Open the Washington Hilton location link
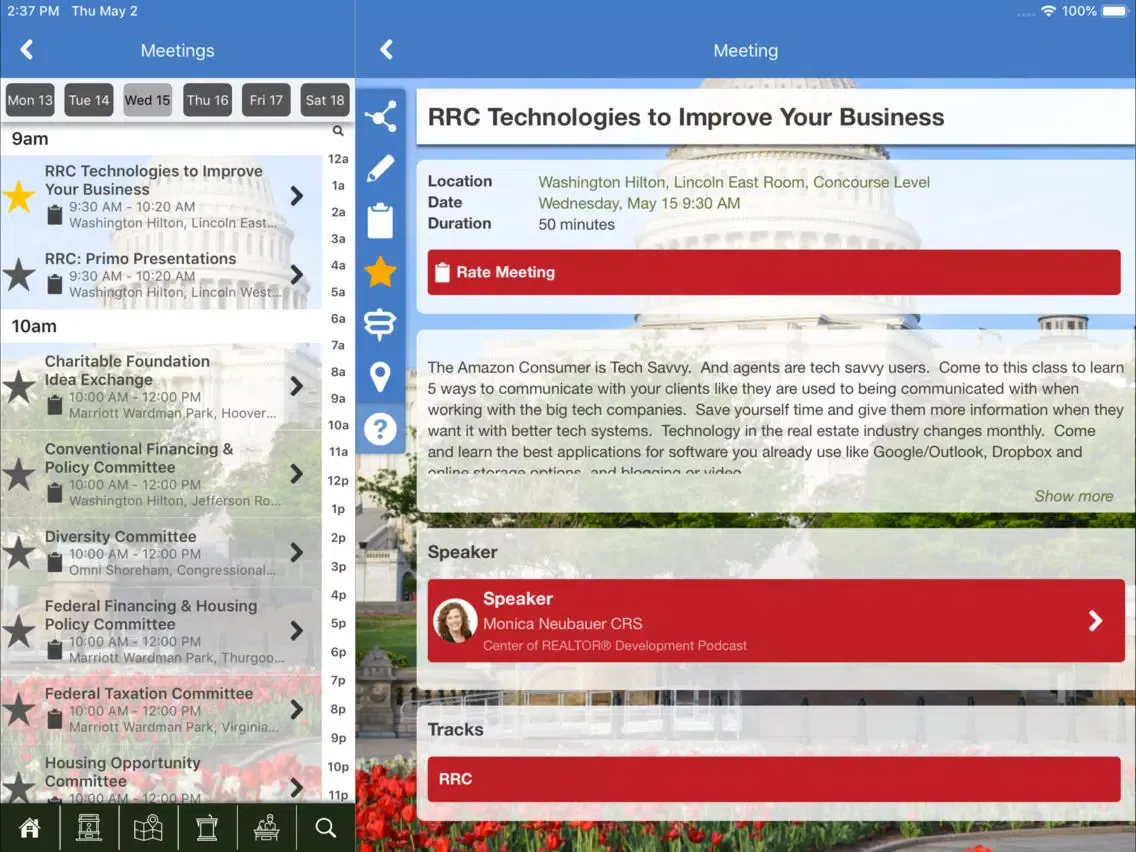1136x852 pixels. click(x=734, y=183)
